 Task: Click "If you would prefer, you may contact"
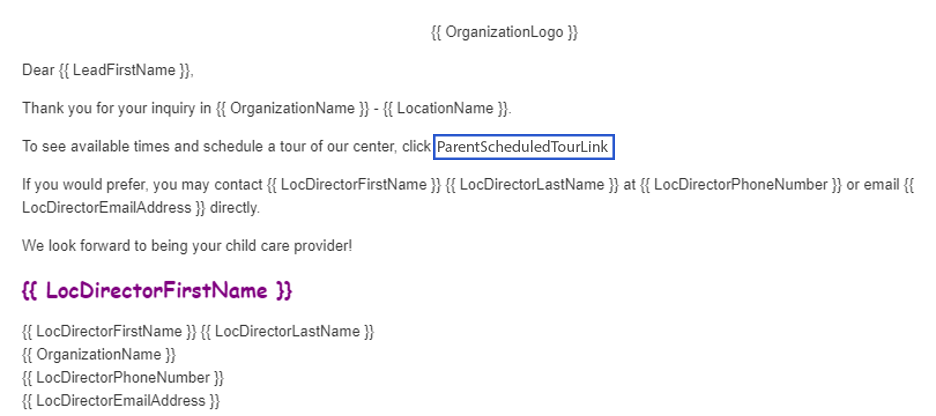[x=142, y=185]
